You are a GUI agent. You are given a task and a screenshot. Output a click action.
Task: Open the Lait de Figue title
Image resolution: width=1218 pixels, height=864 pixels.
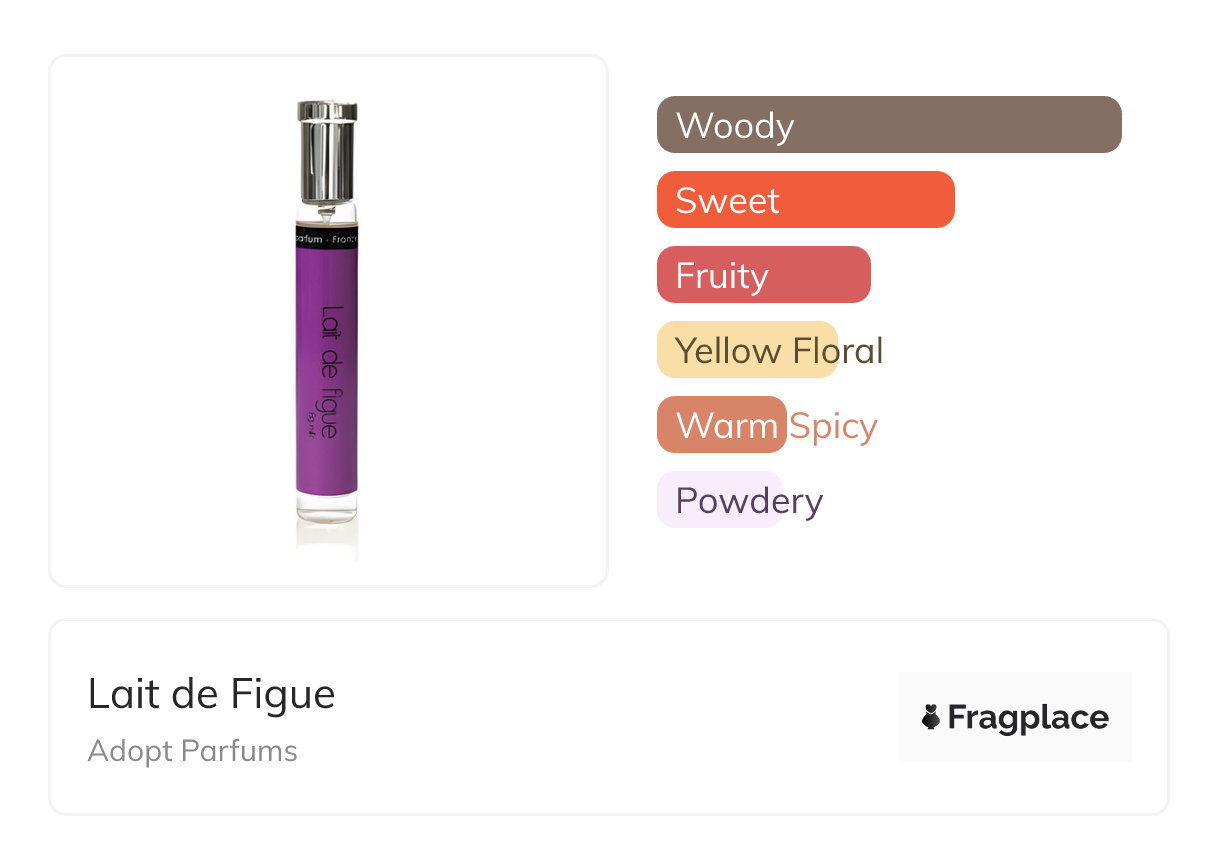[211, 694]
